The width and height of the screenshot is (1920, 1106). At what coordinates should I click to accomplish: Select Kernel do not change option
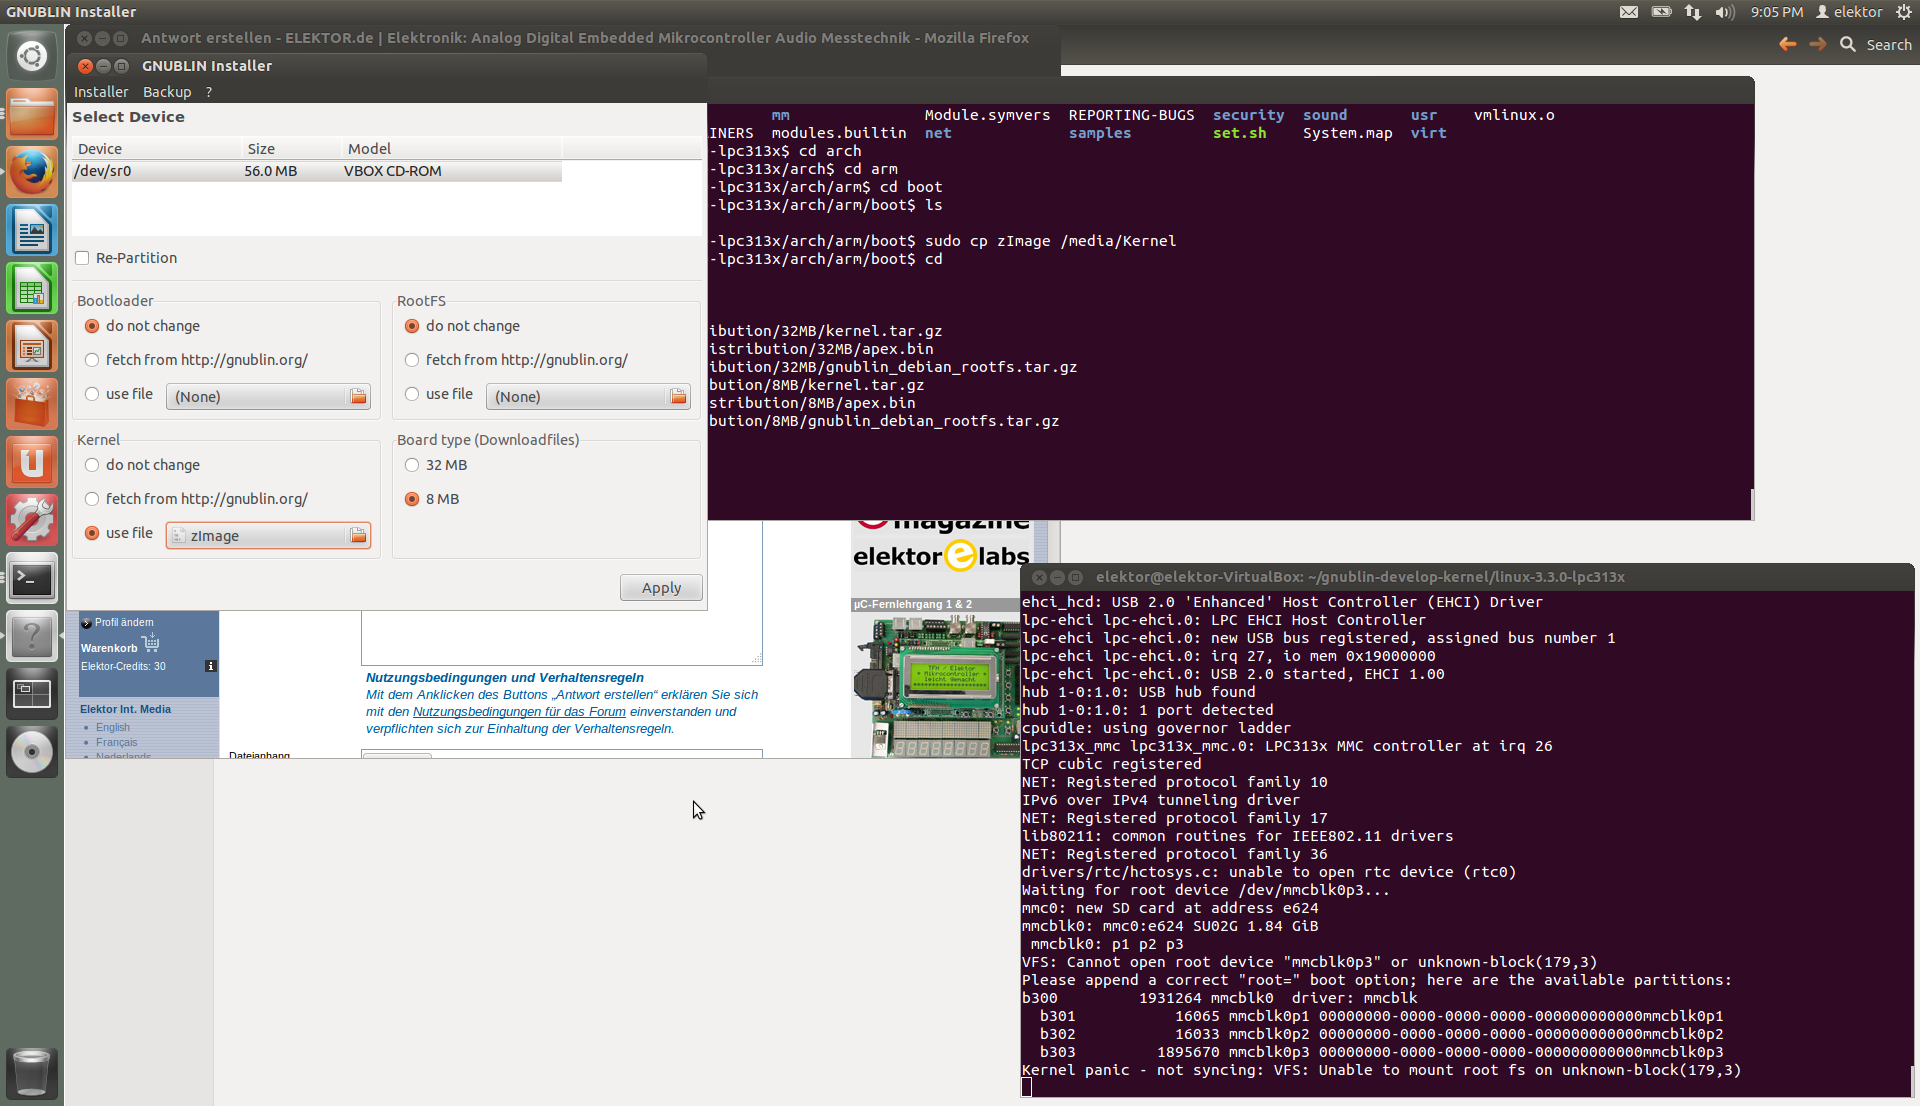[x=93, y=465]
